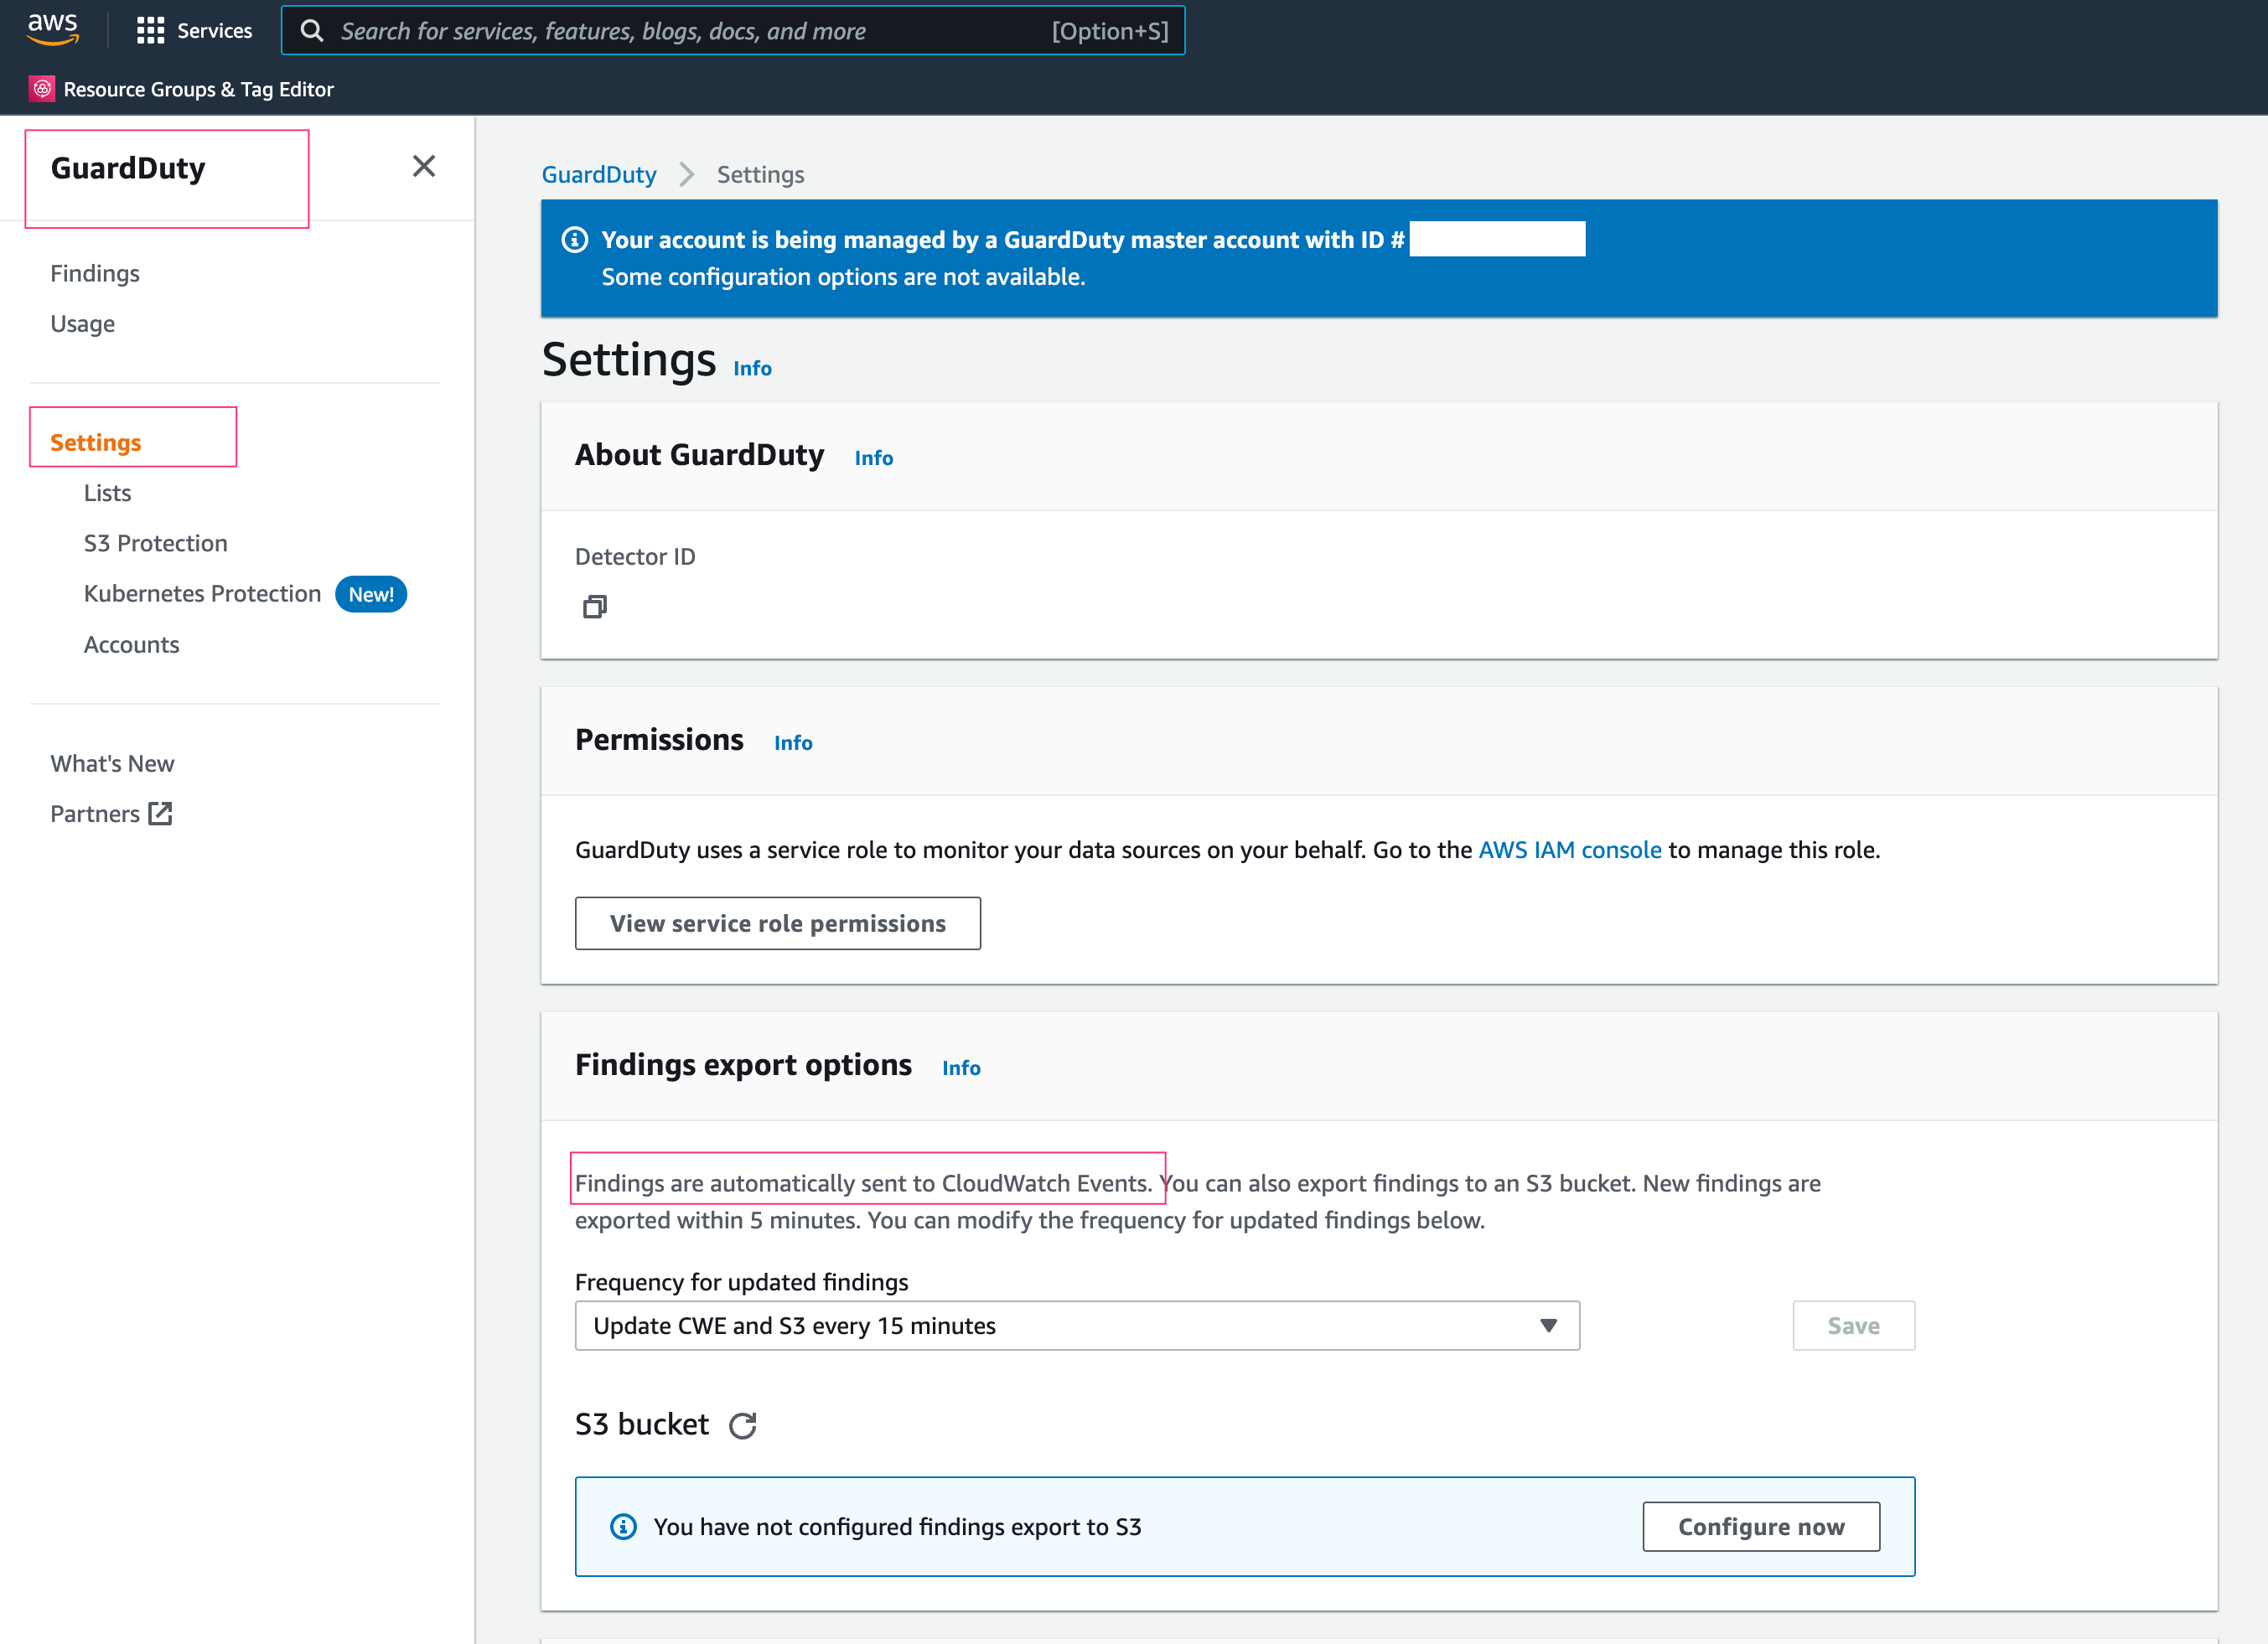The image size is (2268, 1644).
Task: Open Resource Groups & Tag Editor shortcut icon
Action: tap(42, 89)
